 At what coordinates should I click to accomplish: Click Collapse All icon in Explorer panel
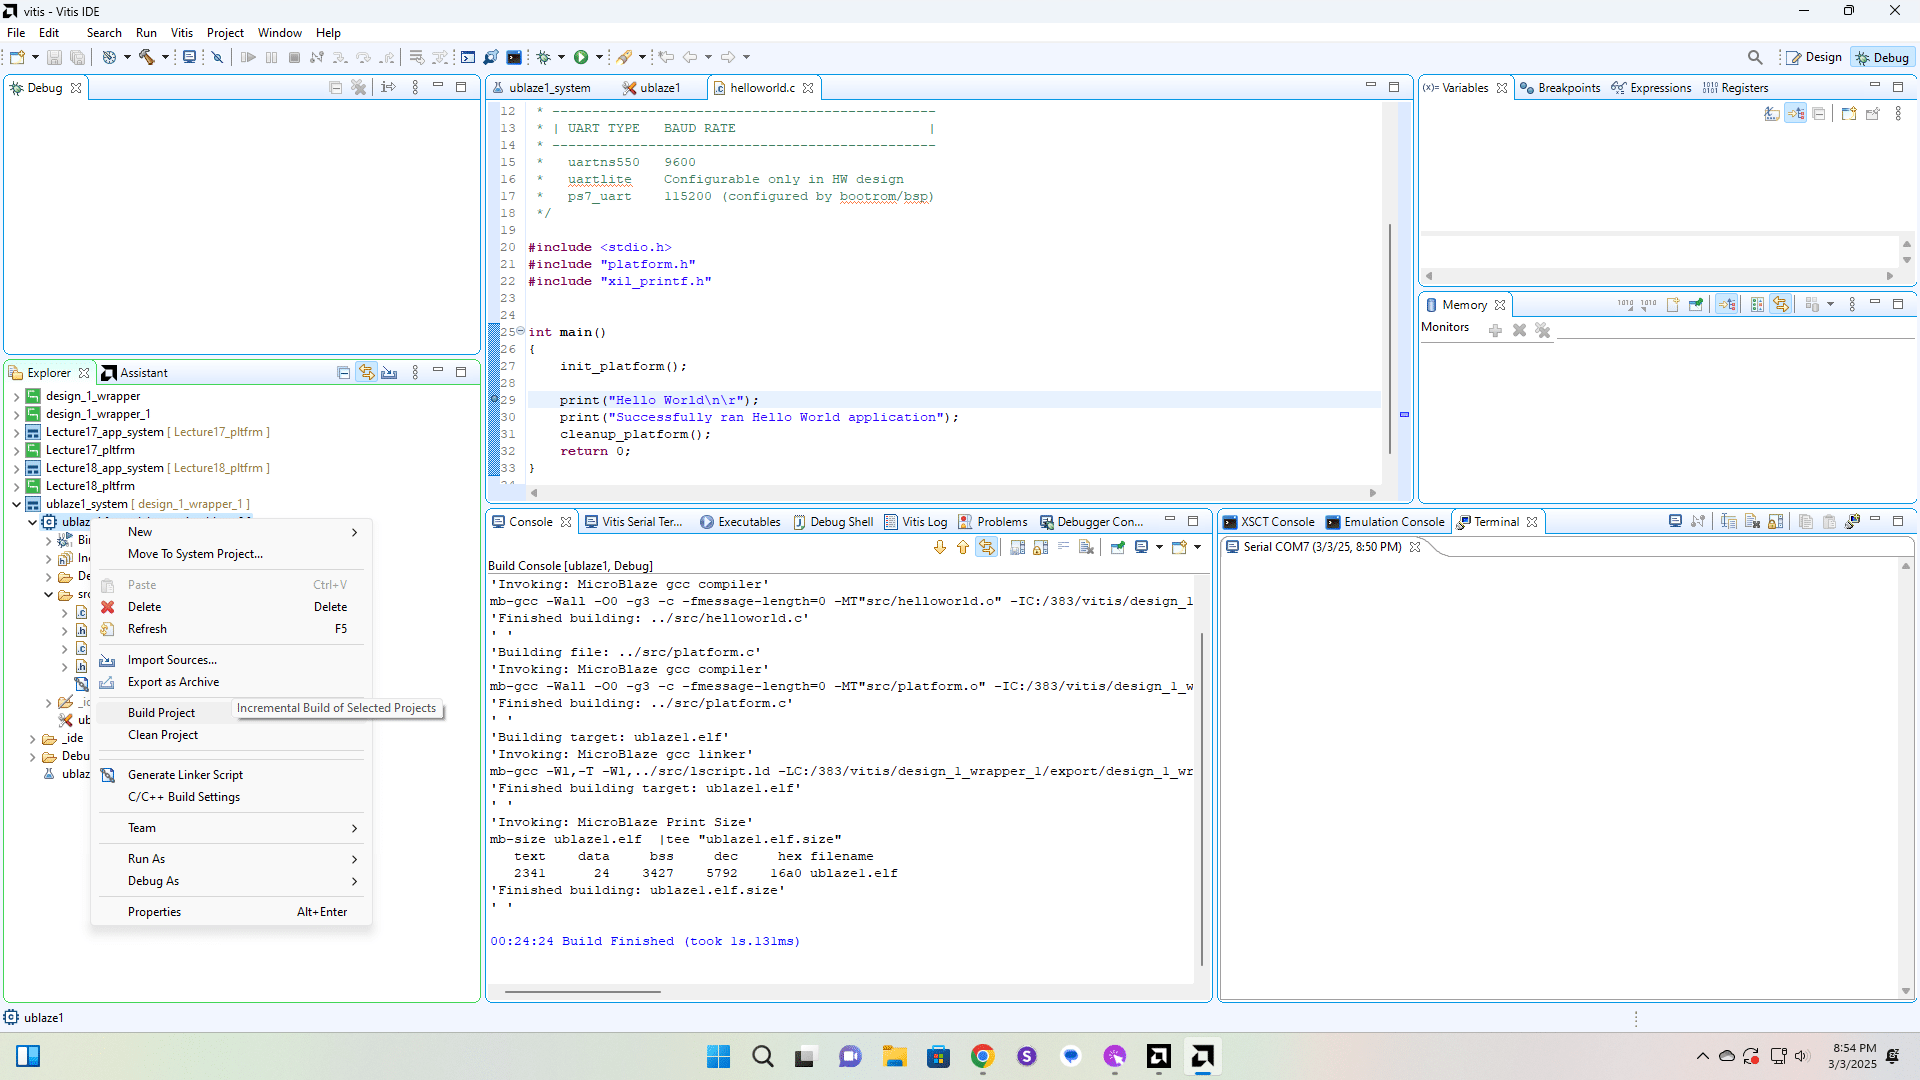coord(343,373)
